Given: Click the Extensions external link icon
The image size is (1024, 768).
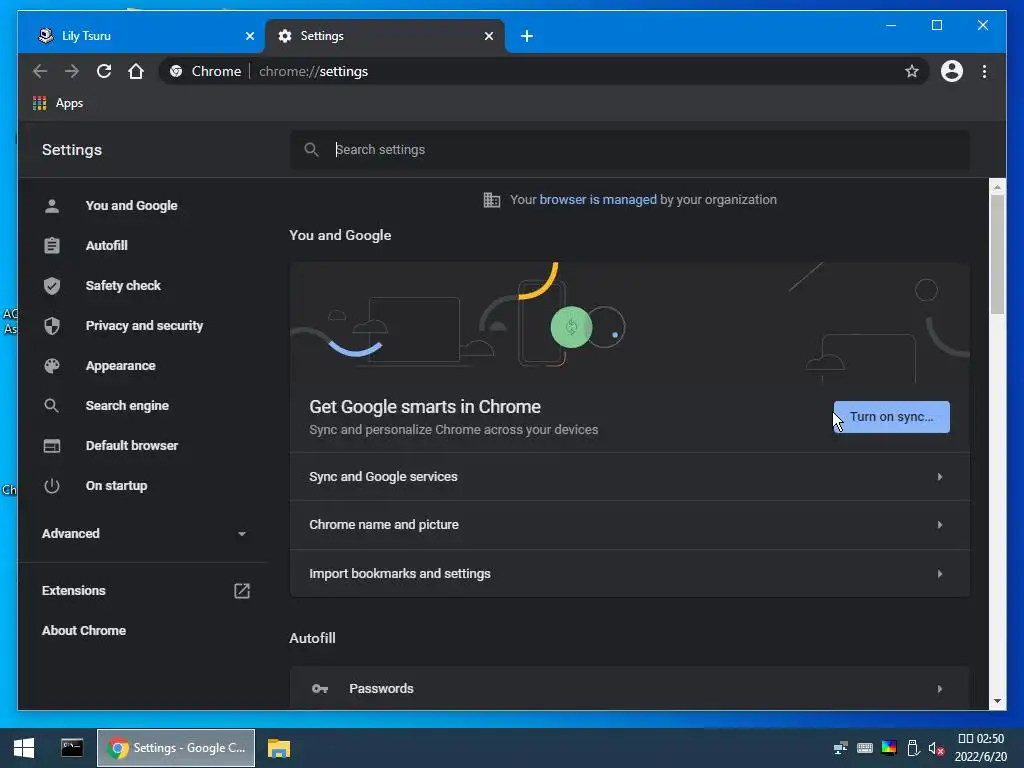Looking at the screenshot, I should (242, 590).
